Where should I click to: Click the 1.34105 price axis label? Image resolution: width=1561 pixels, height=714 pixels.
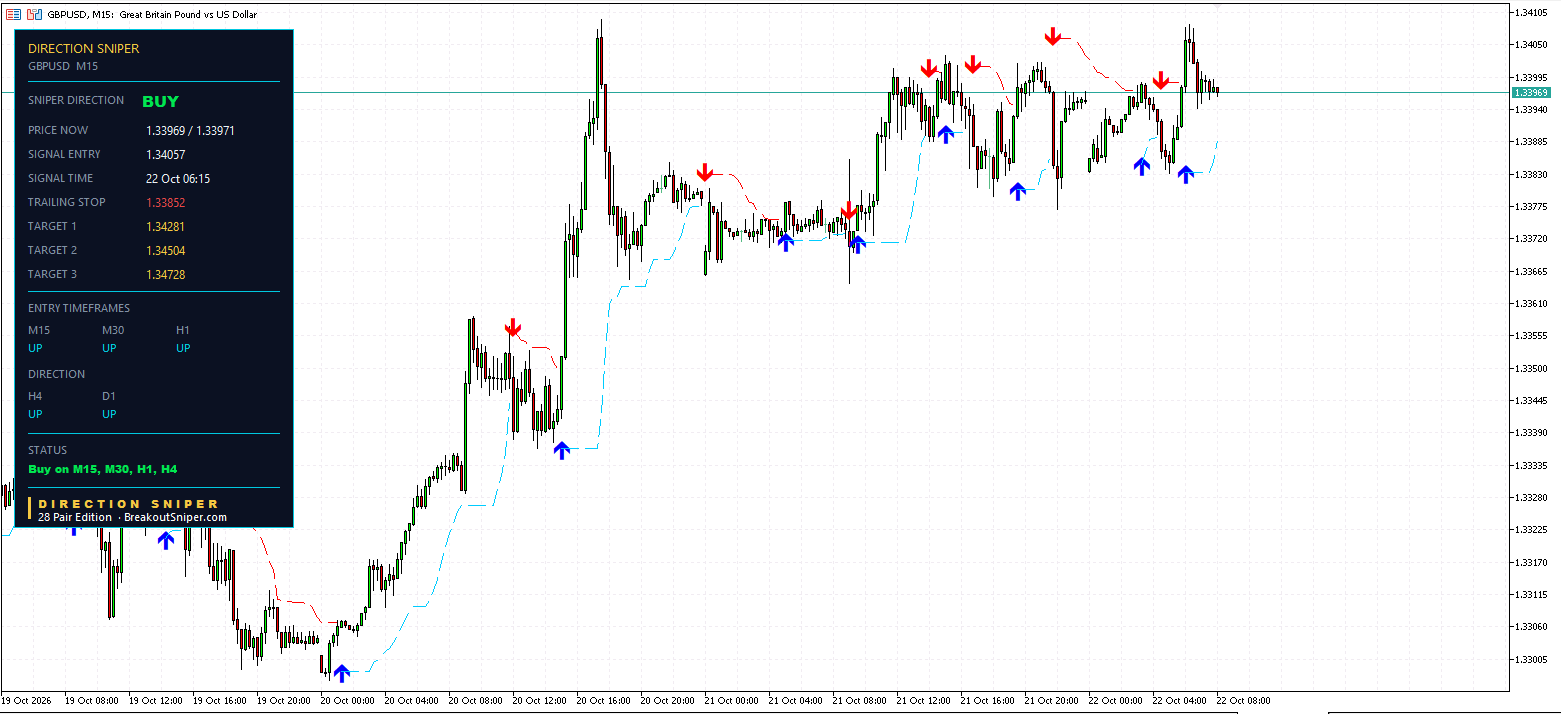click(1531, 12)
